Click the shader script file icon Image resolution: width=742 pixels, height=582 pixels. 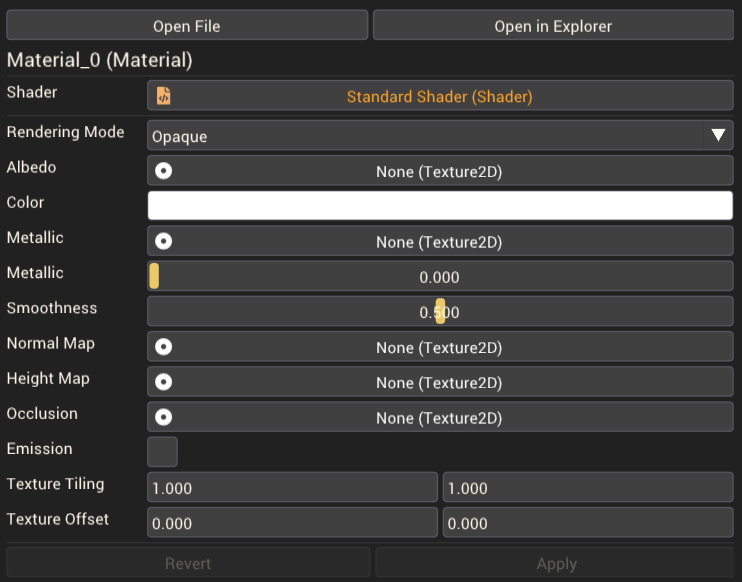coord(163,96)
